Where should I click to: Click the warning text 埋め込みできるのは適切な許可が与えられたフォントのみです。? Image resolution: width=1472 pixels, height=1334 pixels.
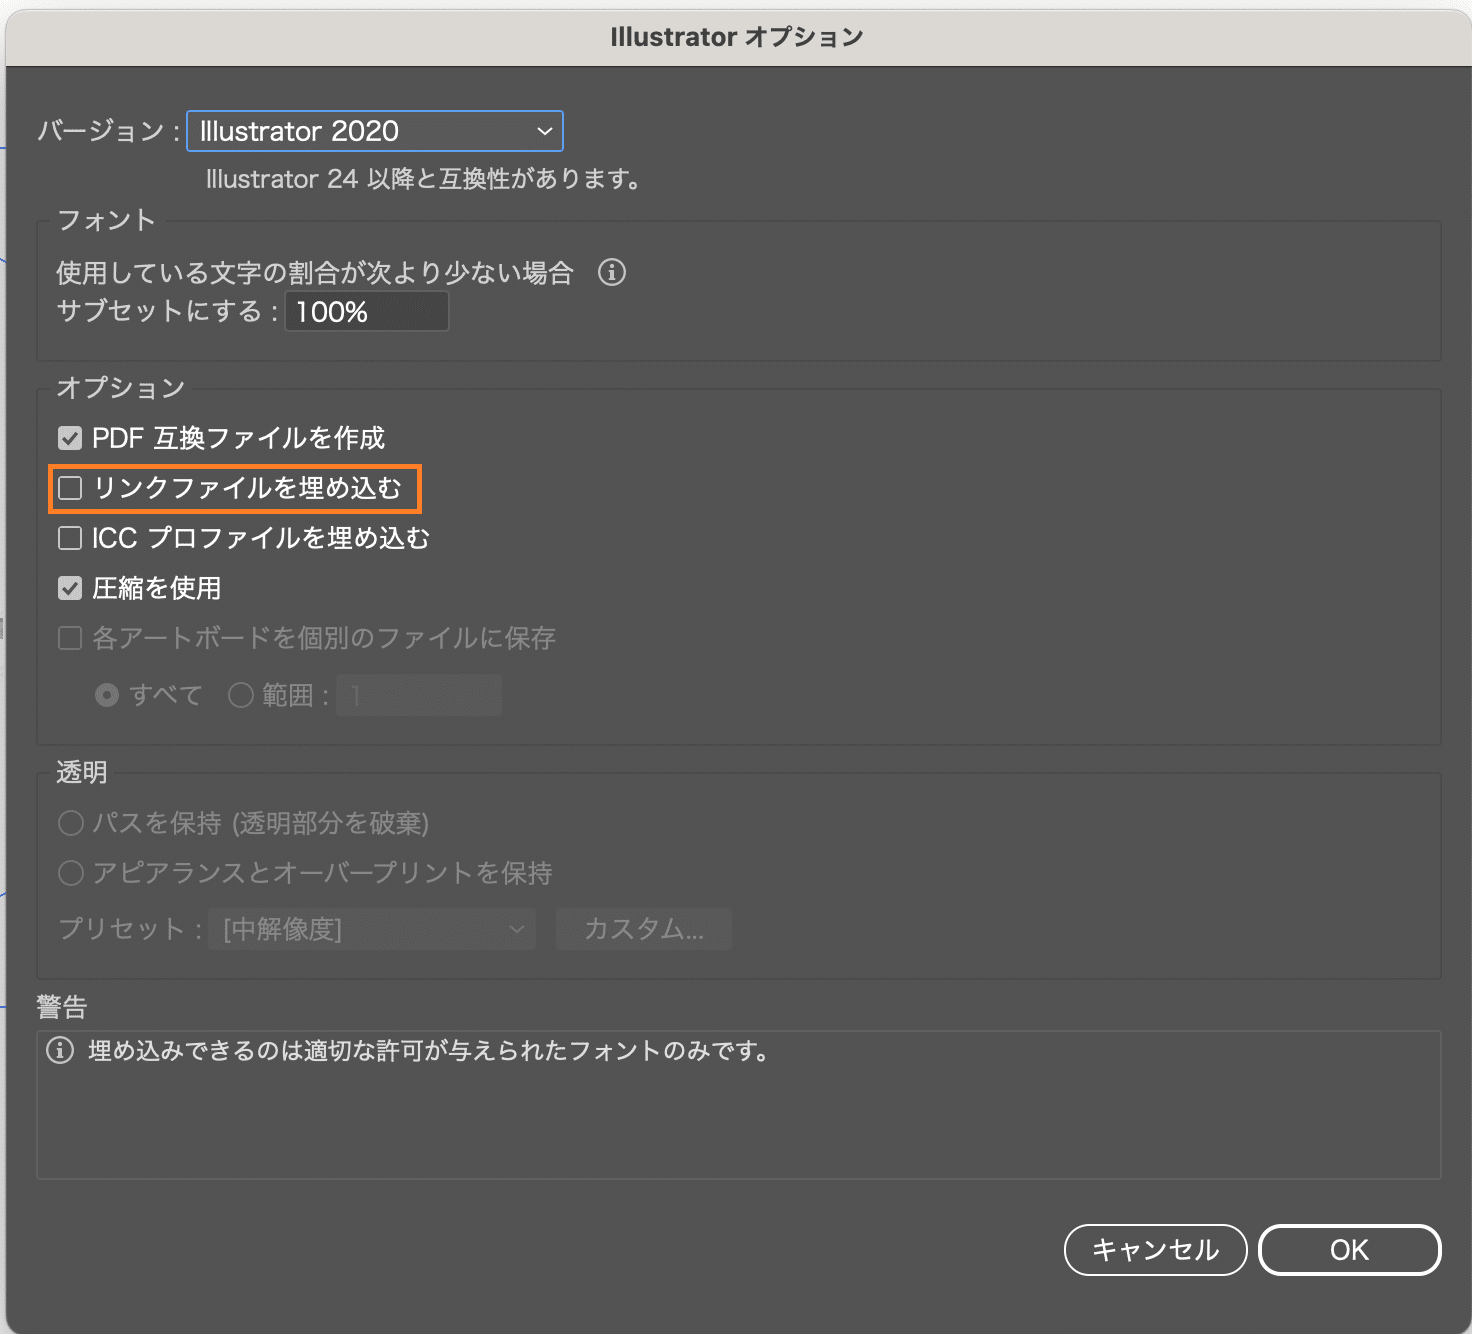point(429,1051)
